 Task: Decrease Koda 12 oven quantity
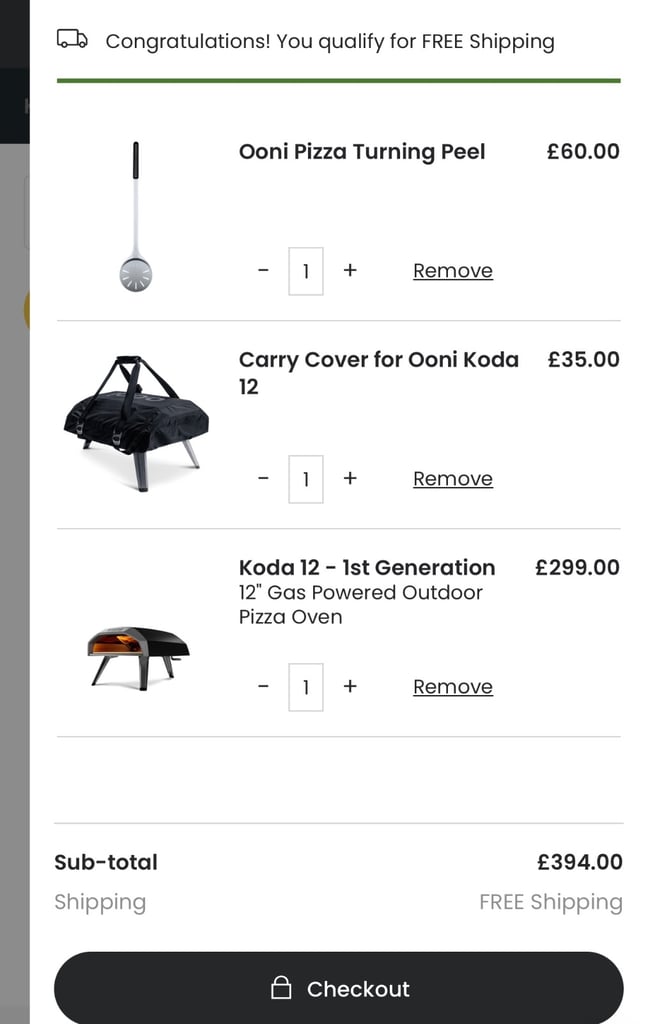pyautogui.click(x=263, y=686)
